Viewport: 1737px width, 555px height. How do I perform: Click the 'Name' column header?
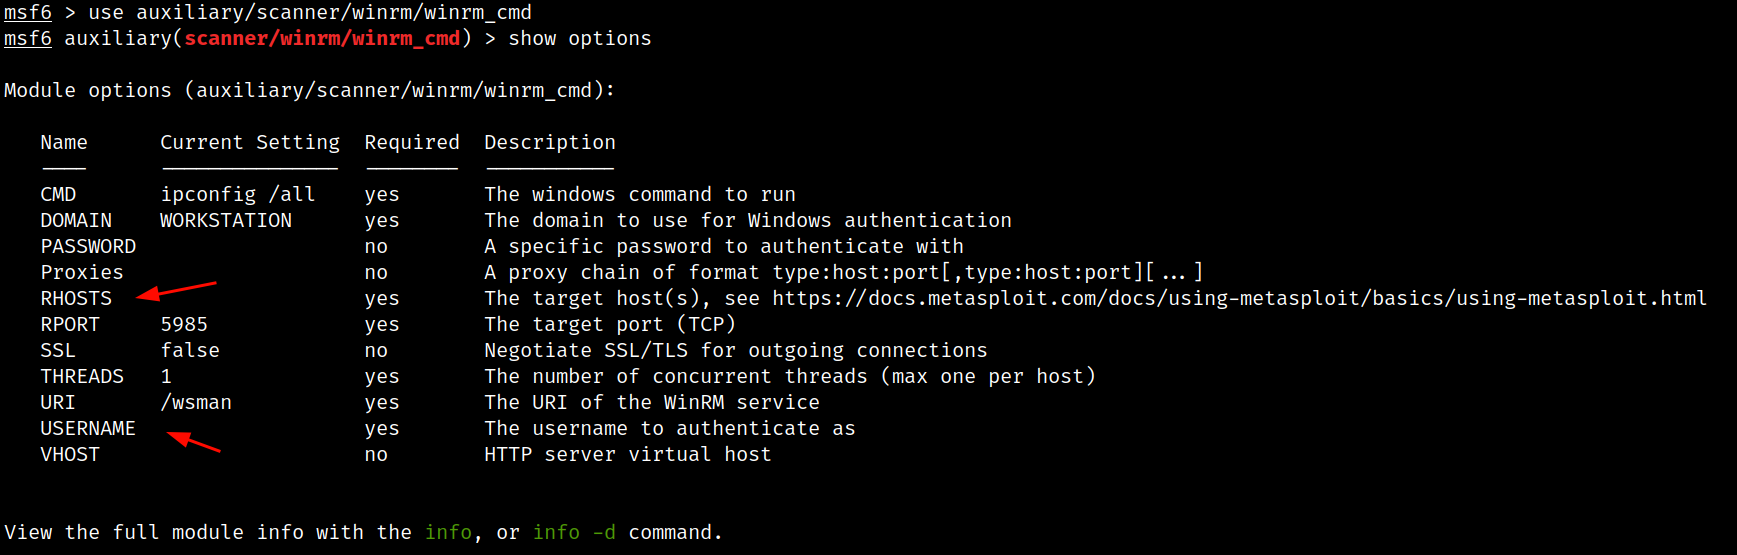(x=64, y=142)
